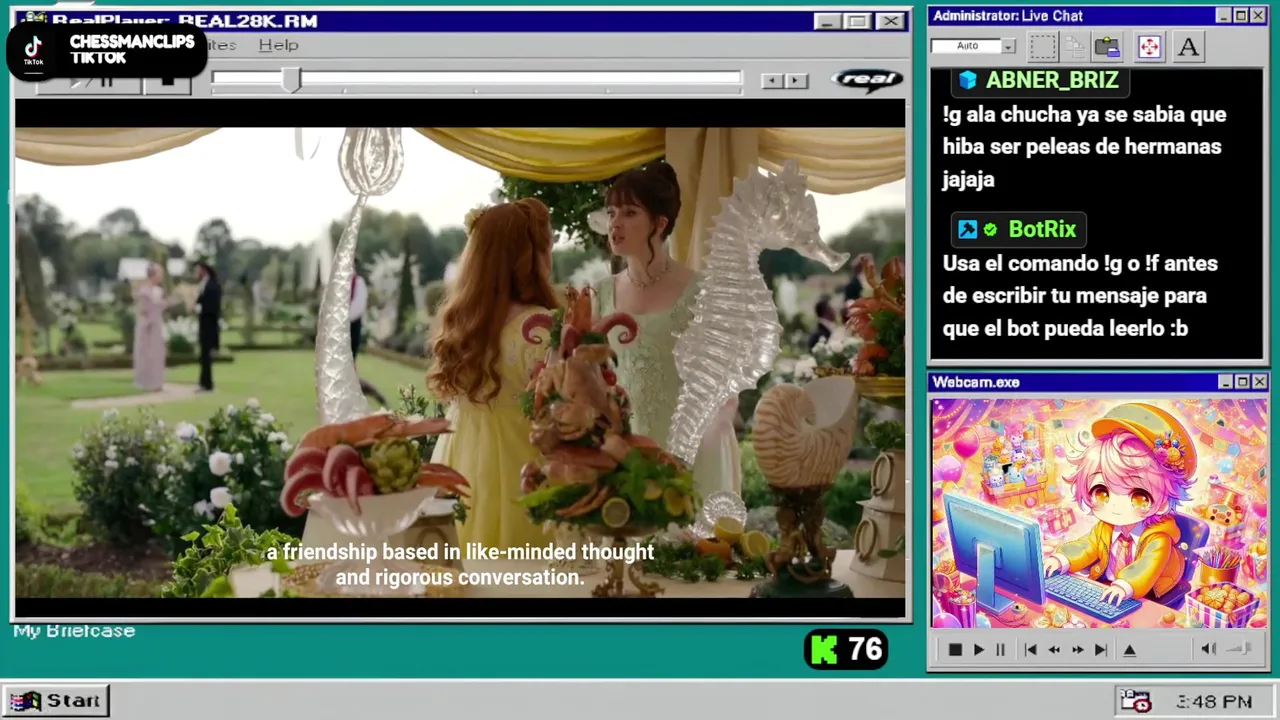1280x720 pixels.
Task: Adjust the Webcam.exe volume slider
Action: (x=1240, y=649)
